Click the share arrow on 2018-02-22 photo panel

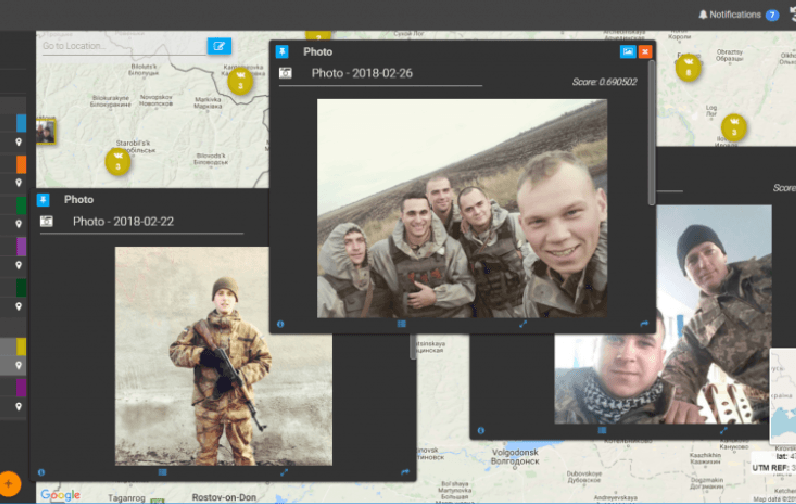tap(405, 472)
